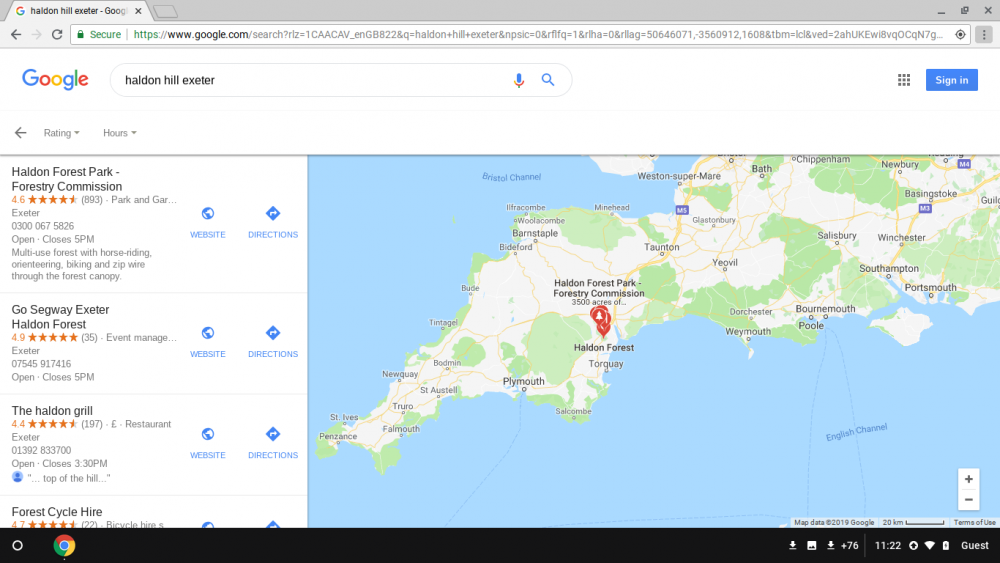This screenshot has height=563, width=1000.
Task: Click the +76 notifications count
Action: pos(849,545)
